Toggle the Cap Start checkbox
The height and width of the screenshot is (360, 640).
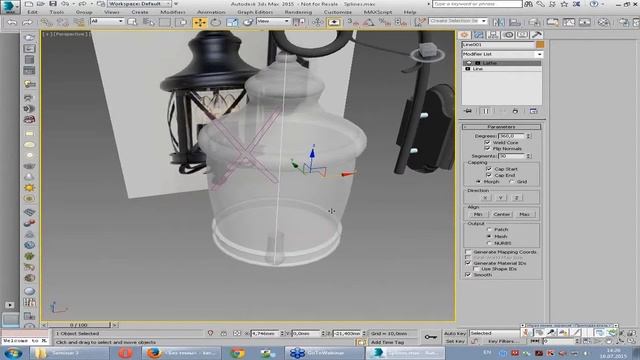[x=489, y=169]
